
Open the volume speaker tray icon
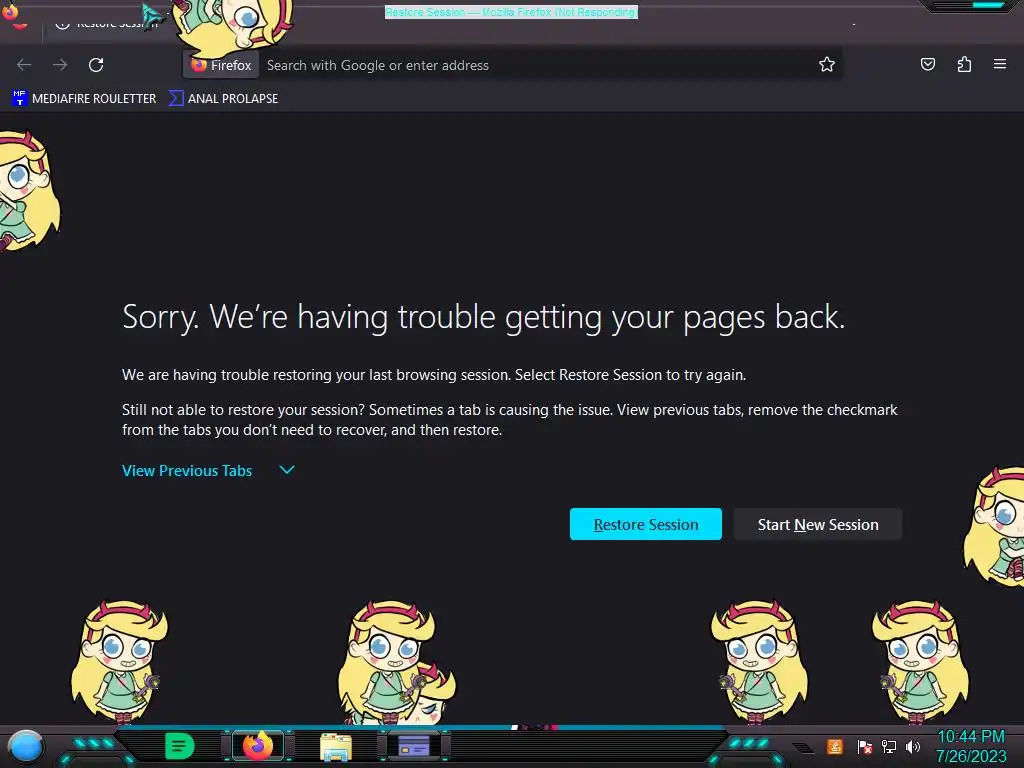point(913,747)
